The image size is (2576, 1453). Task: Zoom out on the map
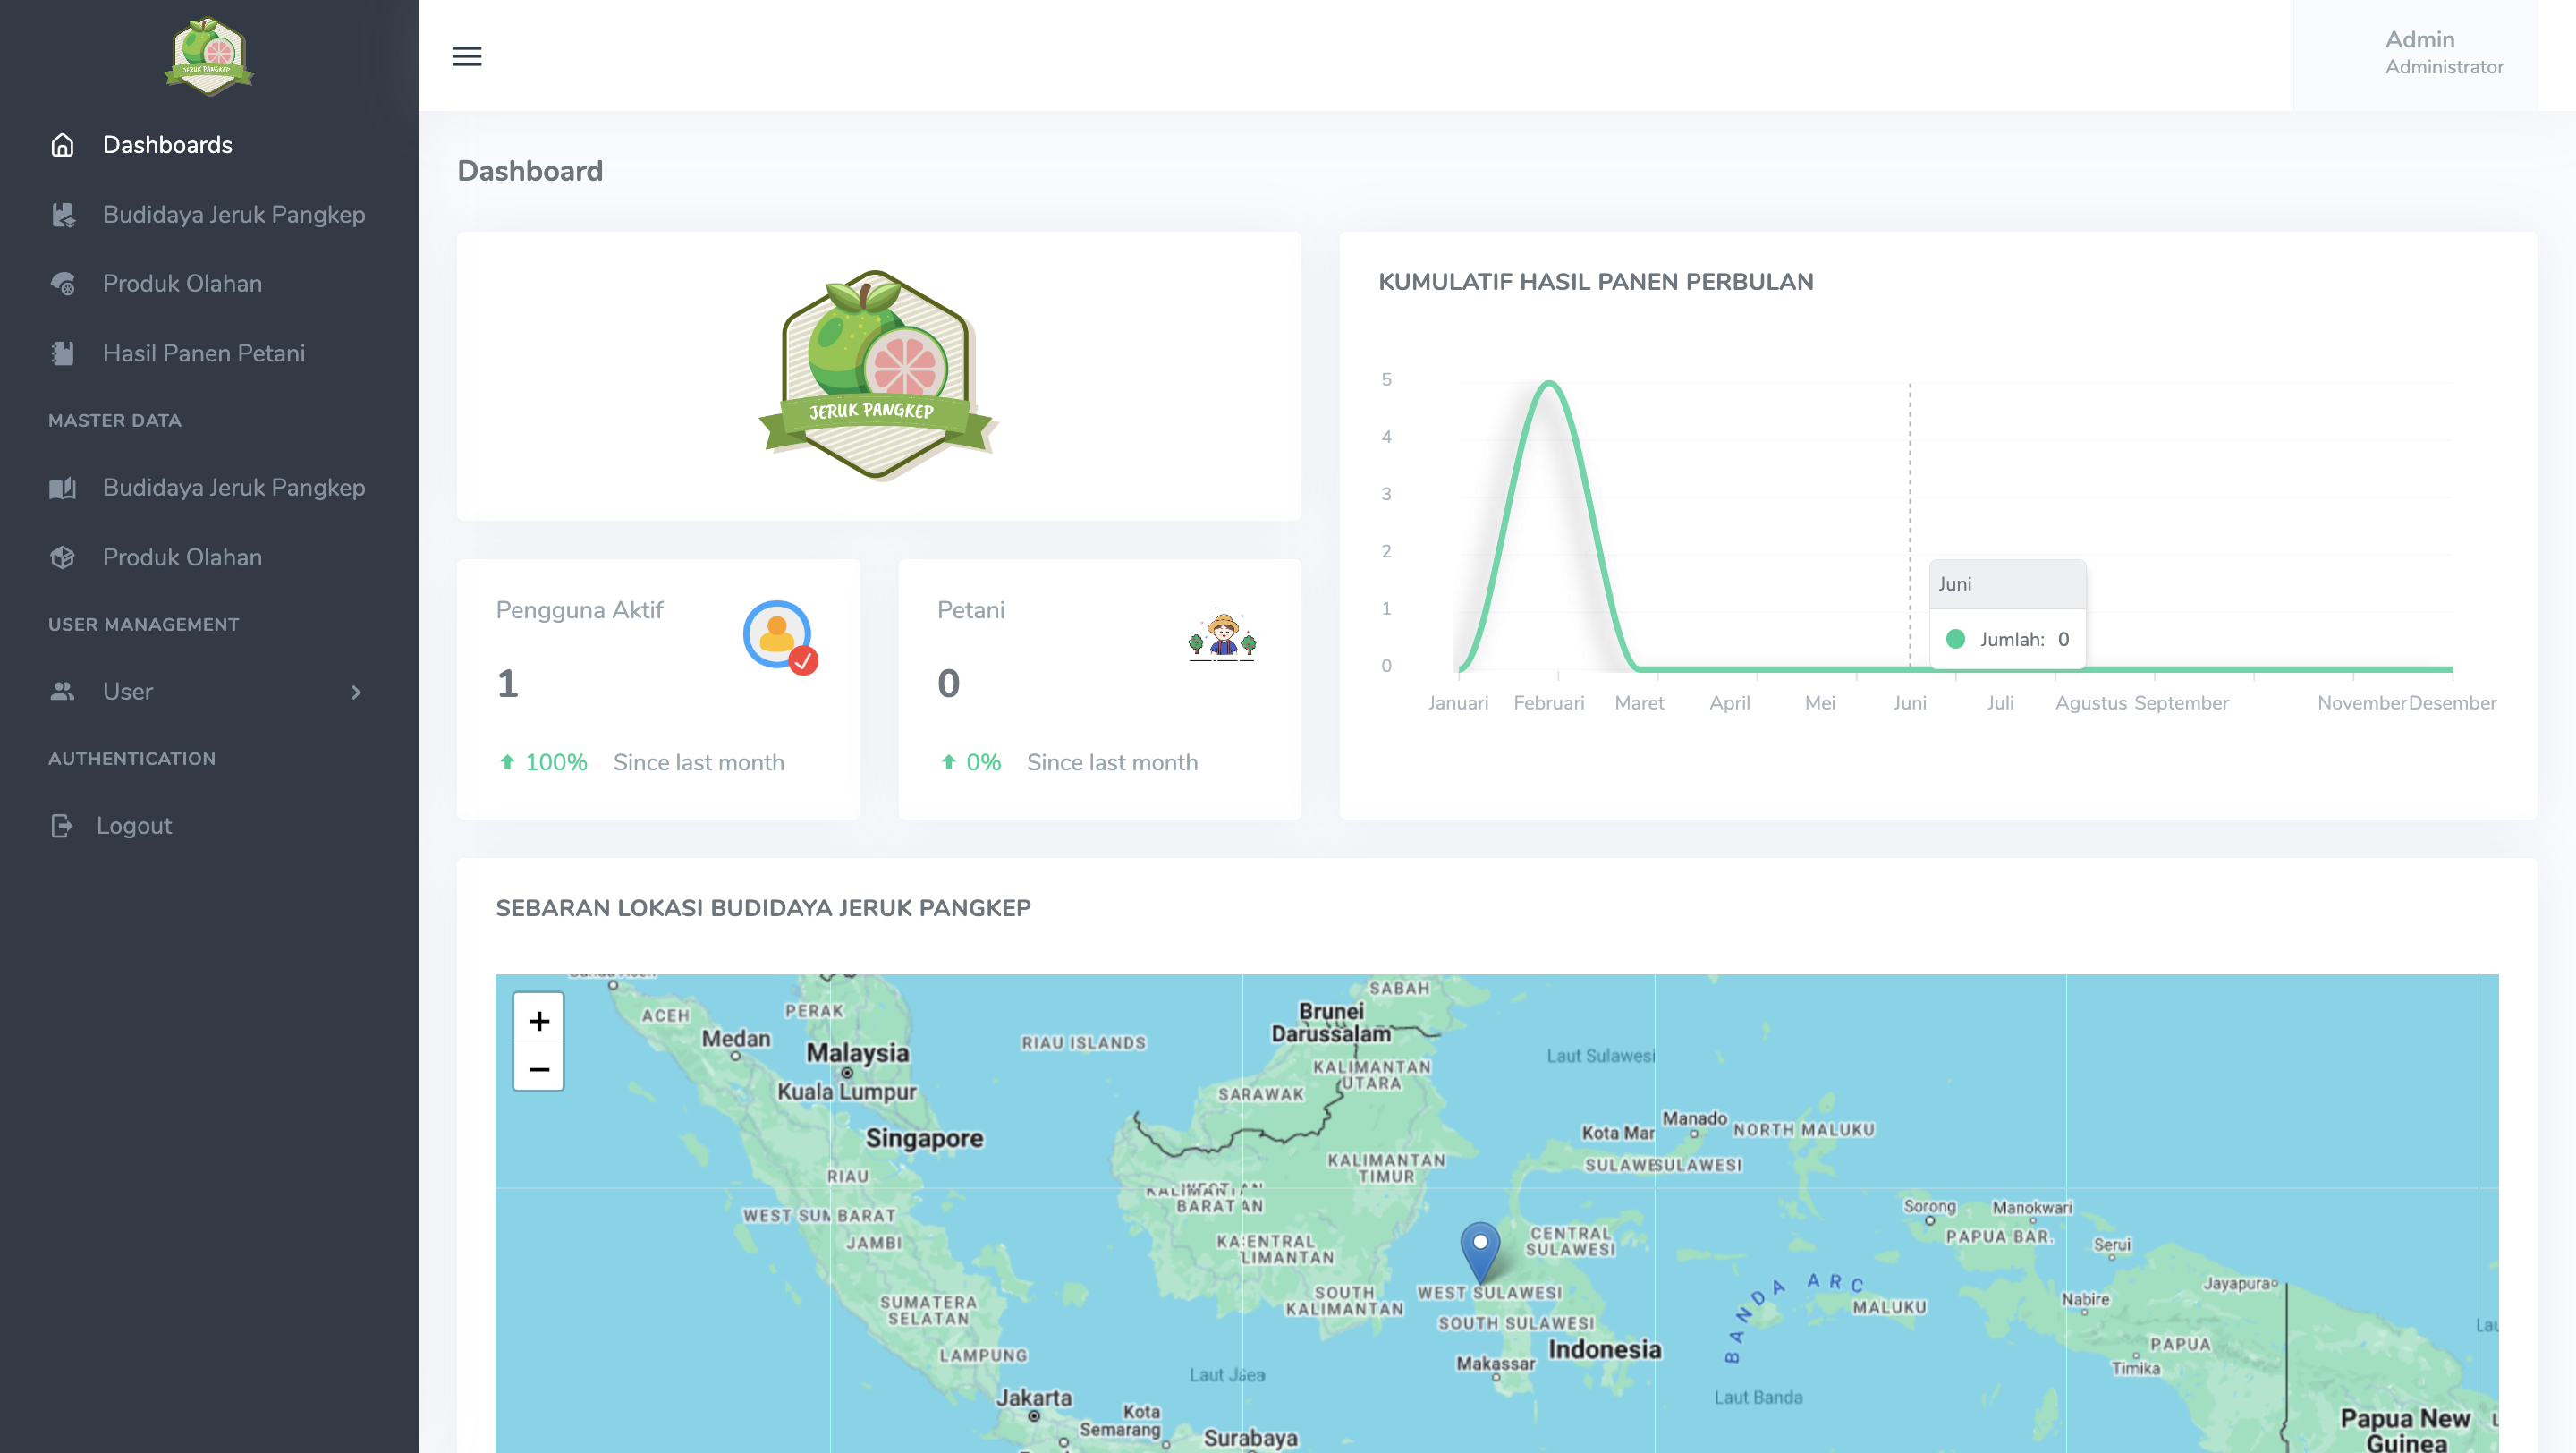(539, 1068)
